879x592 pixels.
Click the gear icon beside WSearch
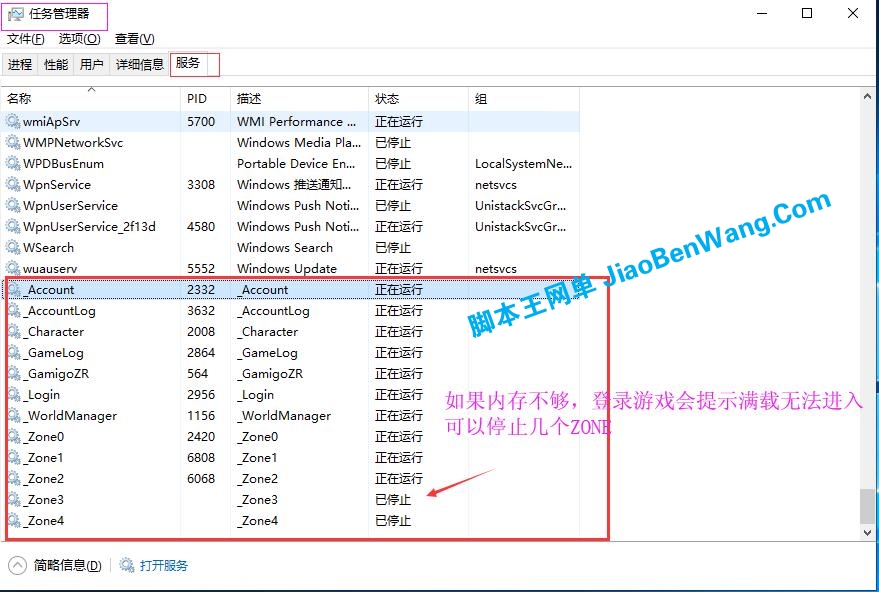[x=13, y=247]
